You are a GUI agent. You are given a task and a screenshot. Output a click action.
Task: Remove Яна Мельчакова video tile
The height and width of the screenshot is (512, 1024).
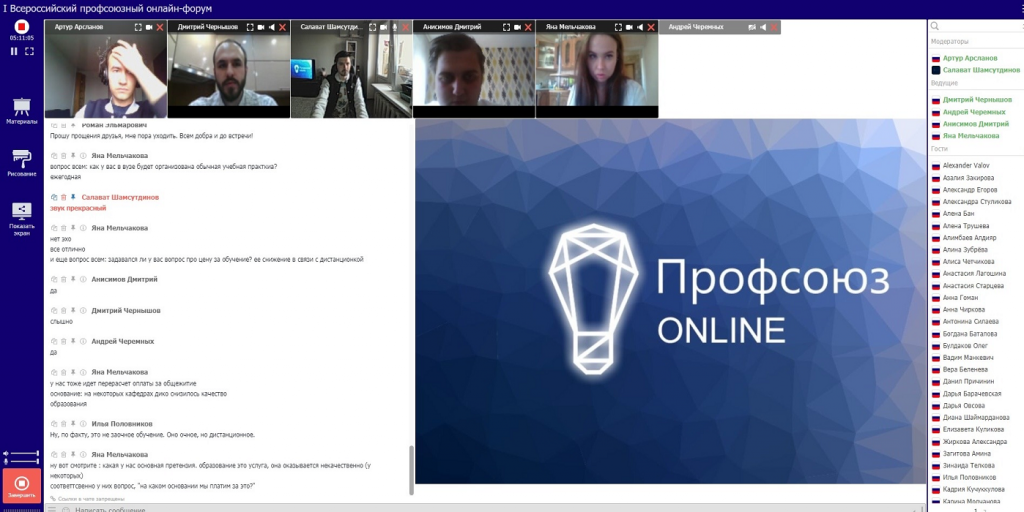[651, 27]
